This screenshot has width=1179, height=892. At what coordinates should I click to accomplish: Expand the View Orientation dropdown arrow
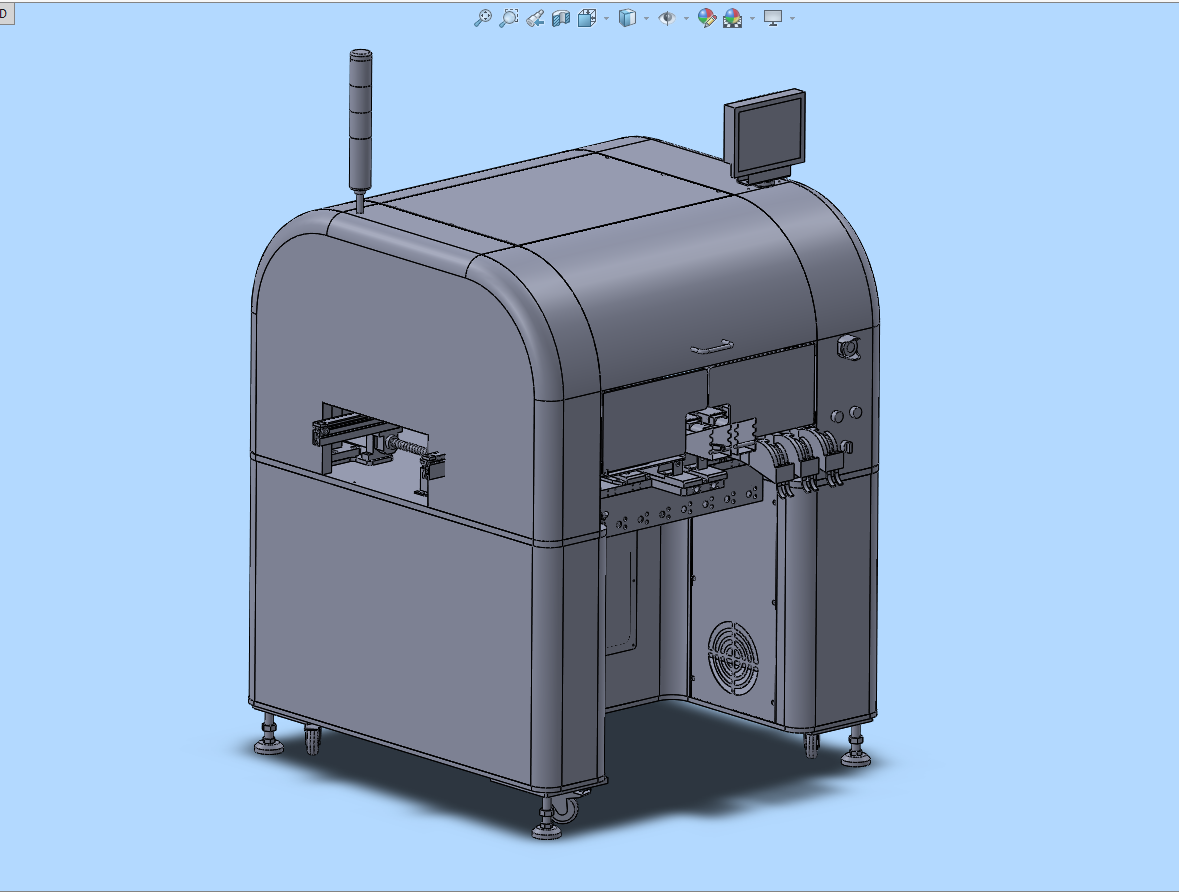click(x=606, y=19)
